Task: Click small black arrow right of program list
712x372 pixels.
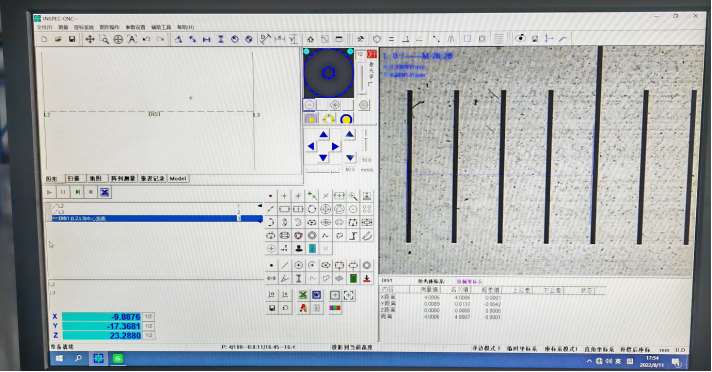Action: click(260, 206)
